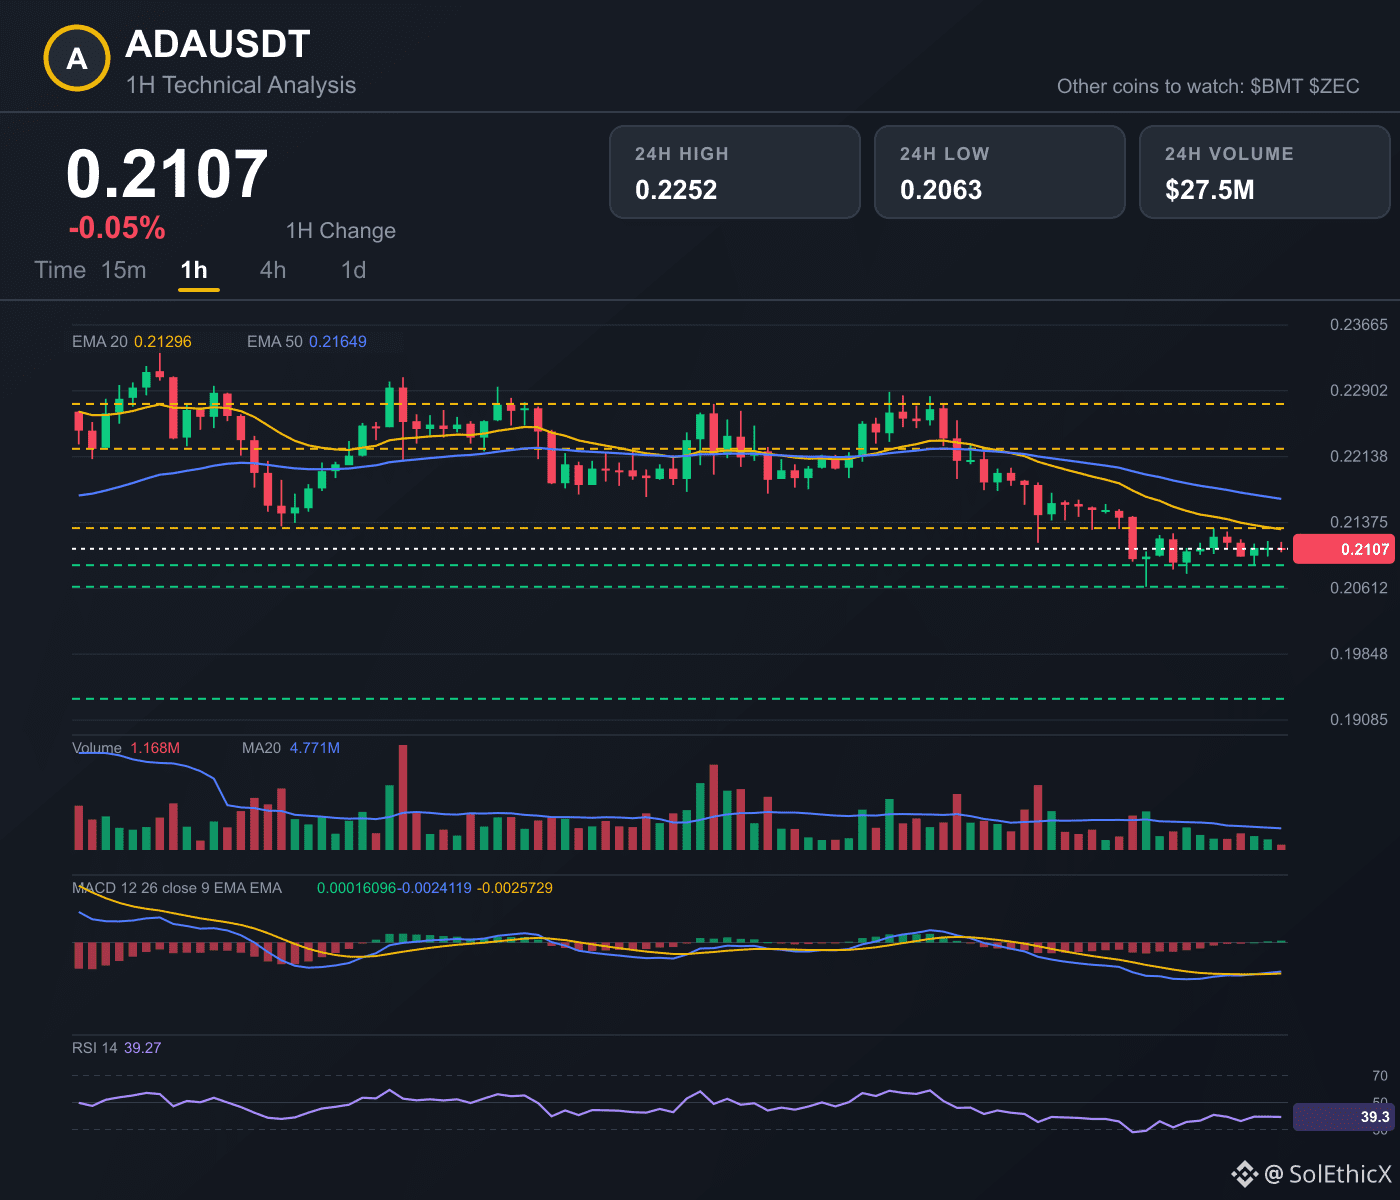Click the MACD 12 26 close 9 label
This screenshot has width=1400, height=1200.
[x=177, y=888]
